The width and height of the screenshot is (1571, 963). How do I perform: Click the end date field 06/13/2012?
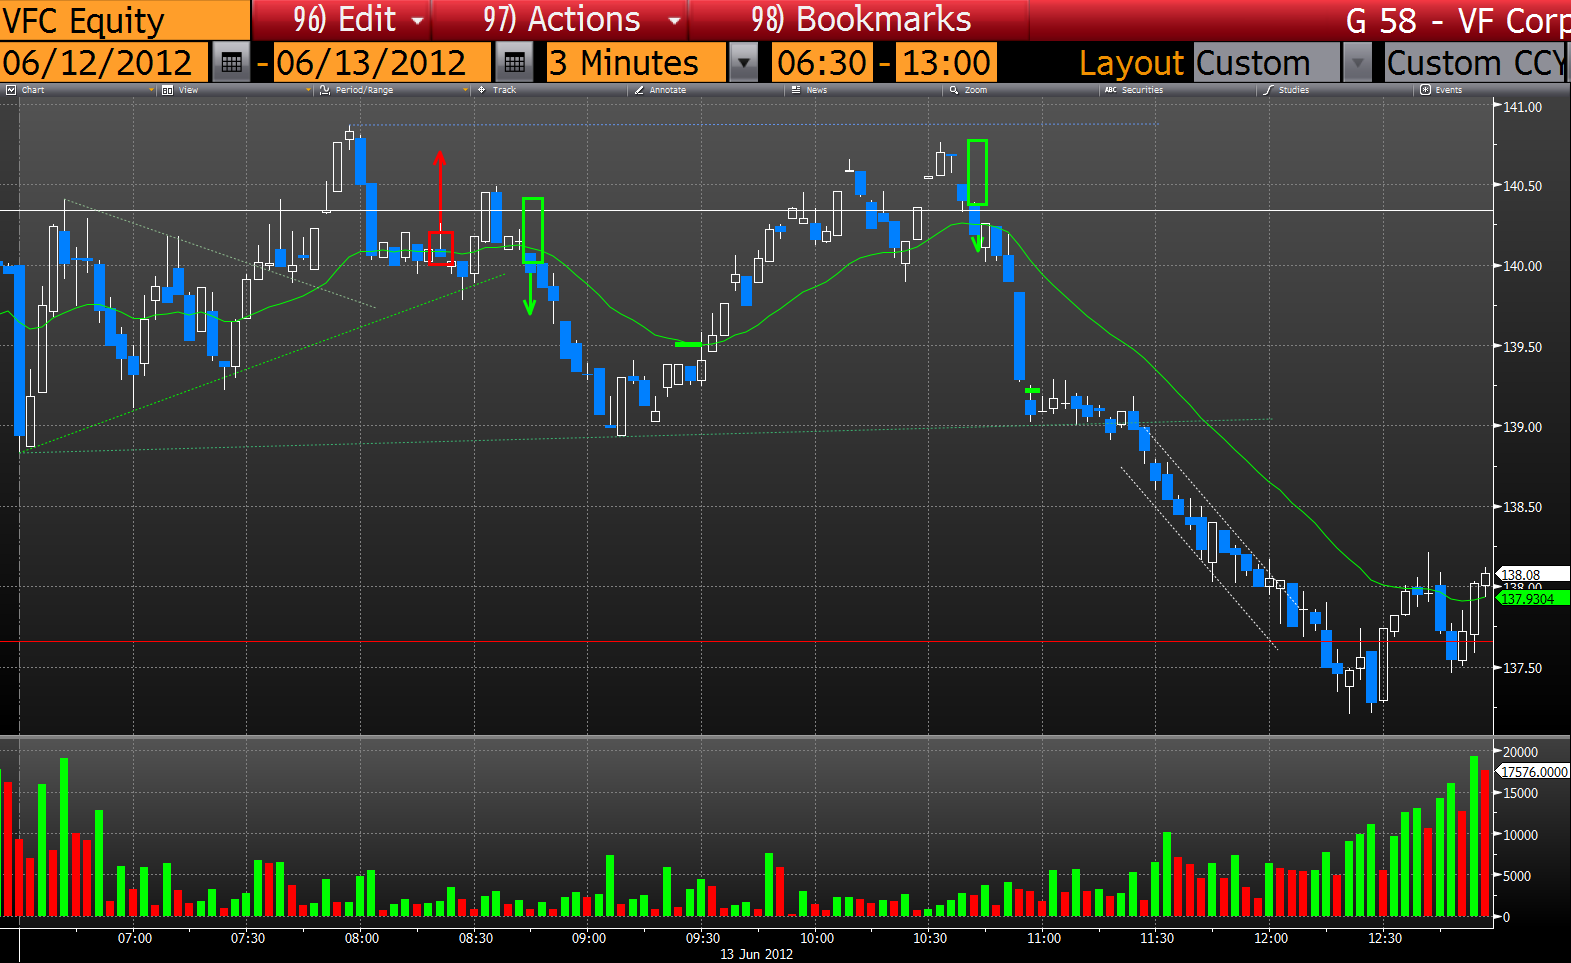(x=382, y=62)
